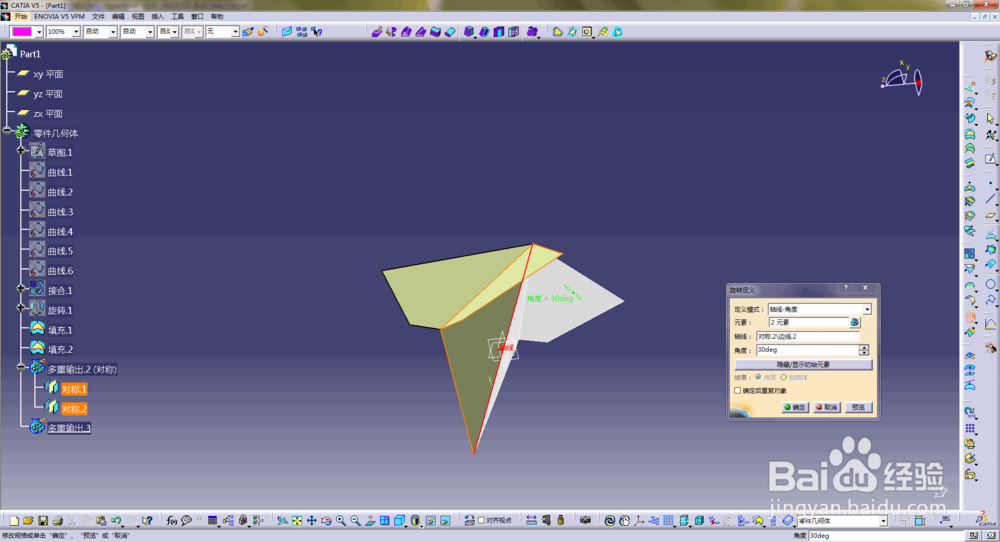
Task: Open the 帮助 menu
Action: (217, 17)
